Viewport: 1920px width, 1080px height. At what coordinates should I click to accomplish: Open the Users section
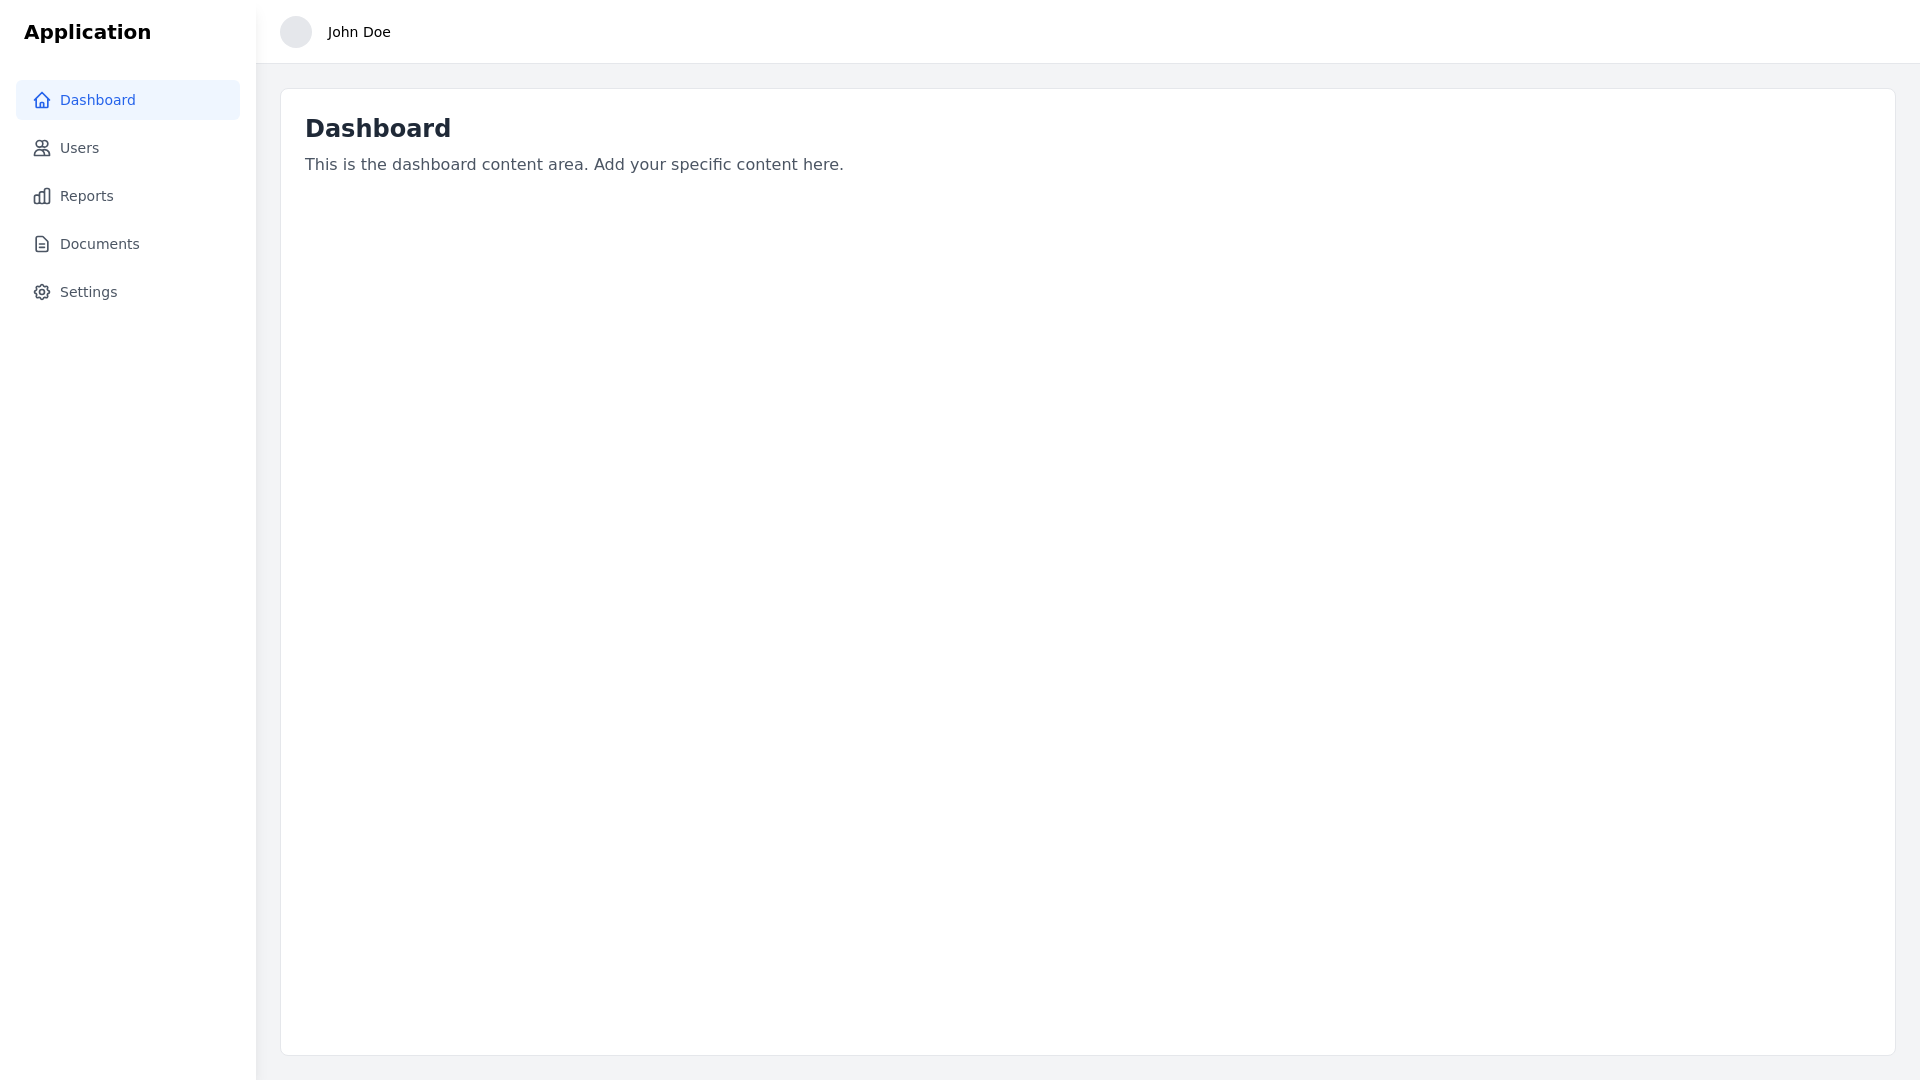79,148
